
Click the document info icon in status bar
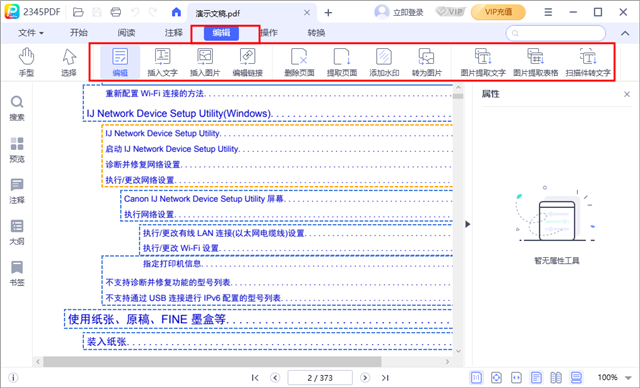pyautogui.click(x=13, y=378)
